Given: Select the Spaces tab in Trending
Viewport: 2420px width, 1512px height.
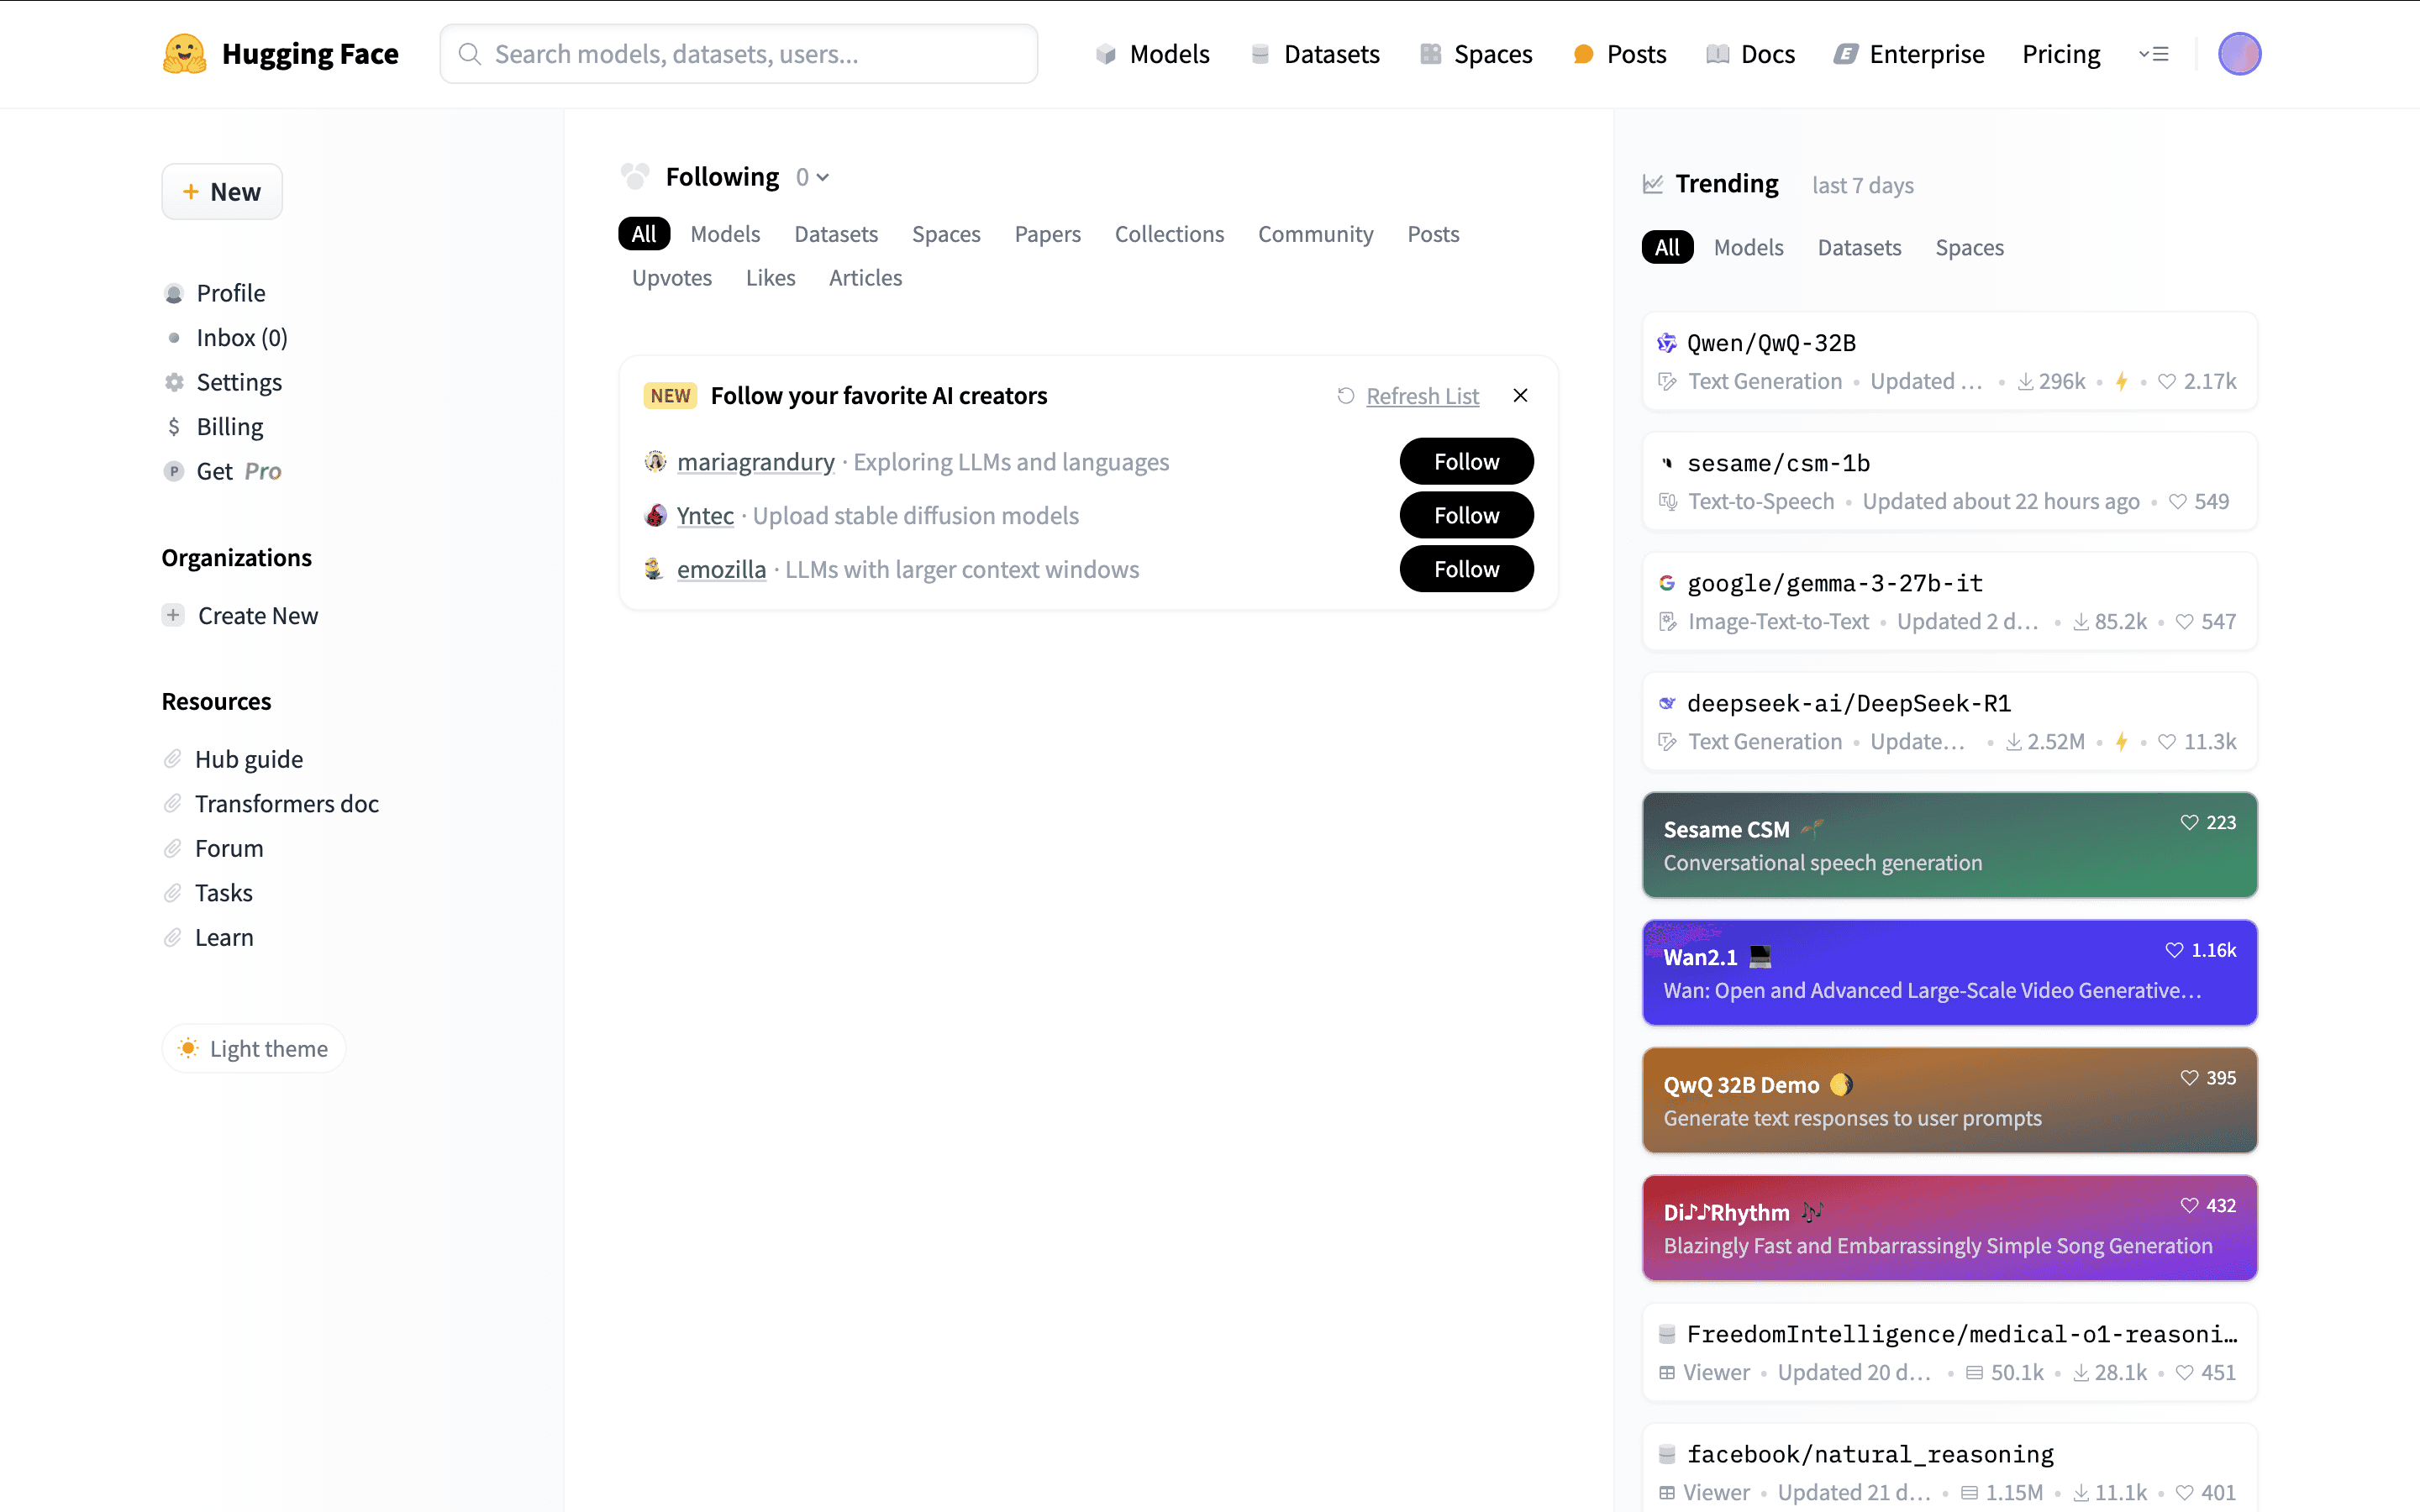Looking at the screenshot, I should pyautogui.click(x=1969, y=247).
